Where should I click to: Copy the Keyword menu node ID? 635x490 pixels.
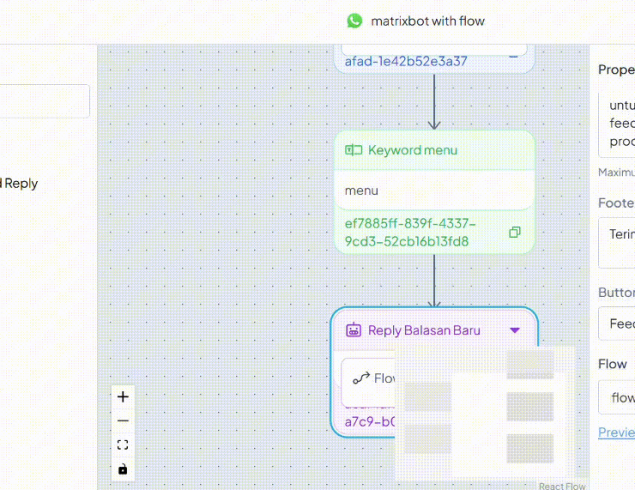coord(514,232)
